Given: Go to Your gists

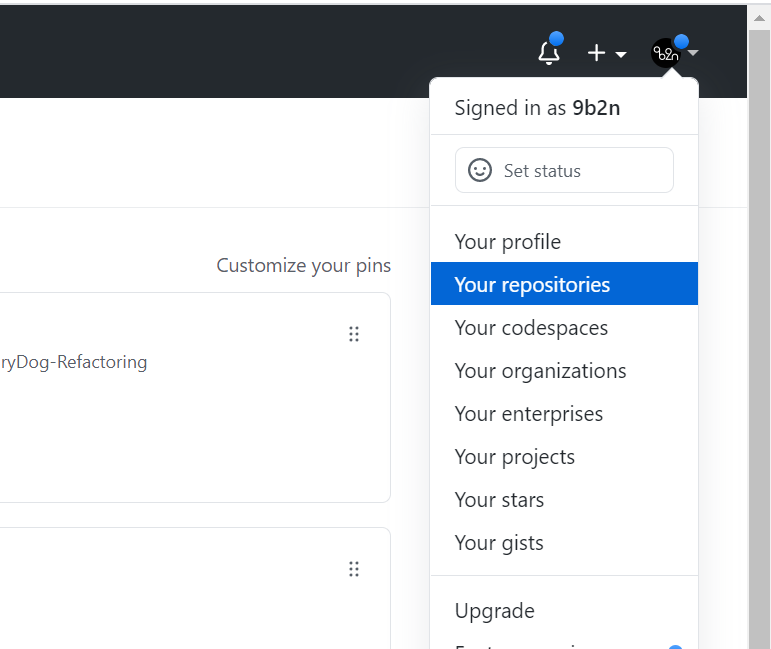Looking at the screenshot, I should point(564,542).
